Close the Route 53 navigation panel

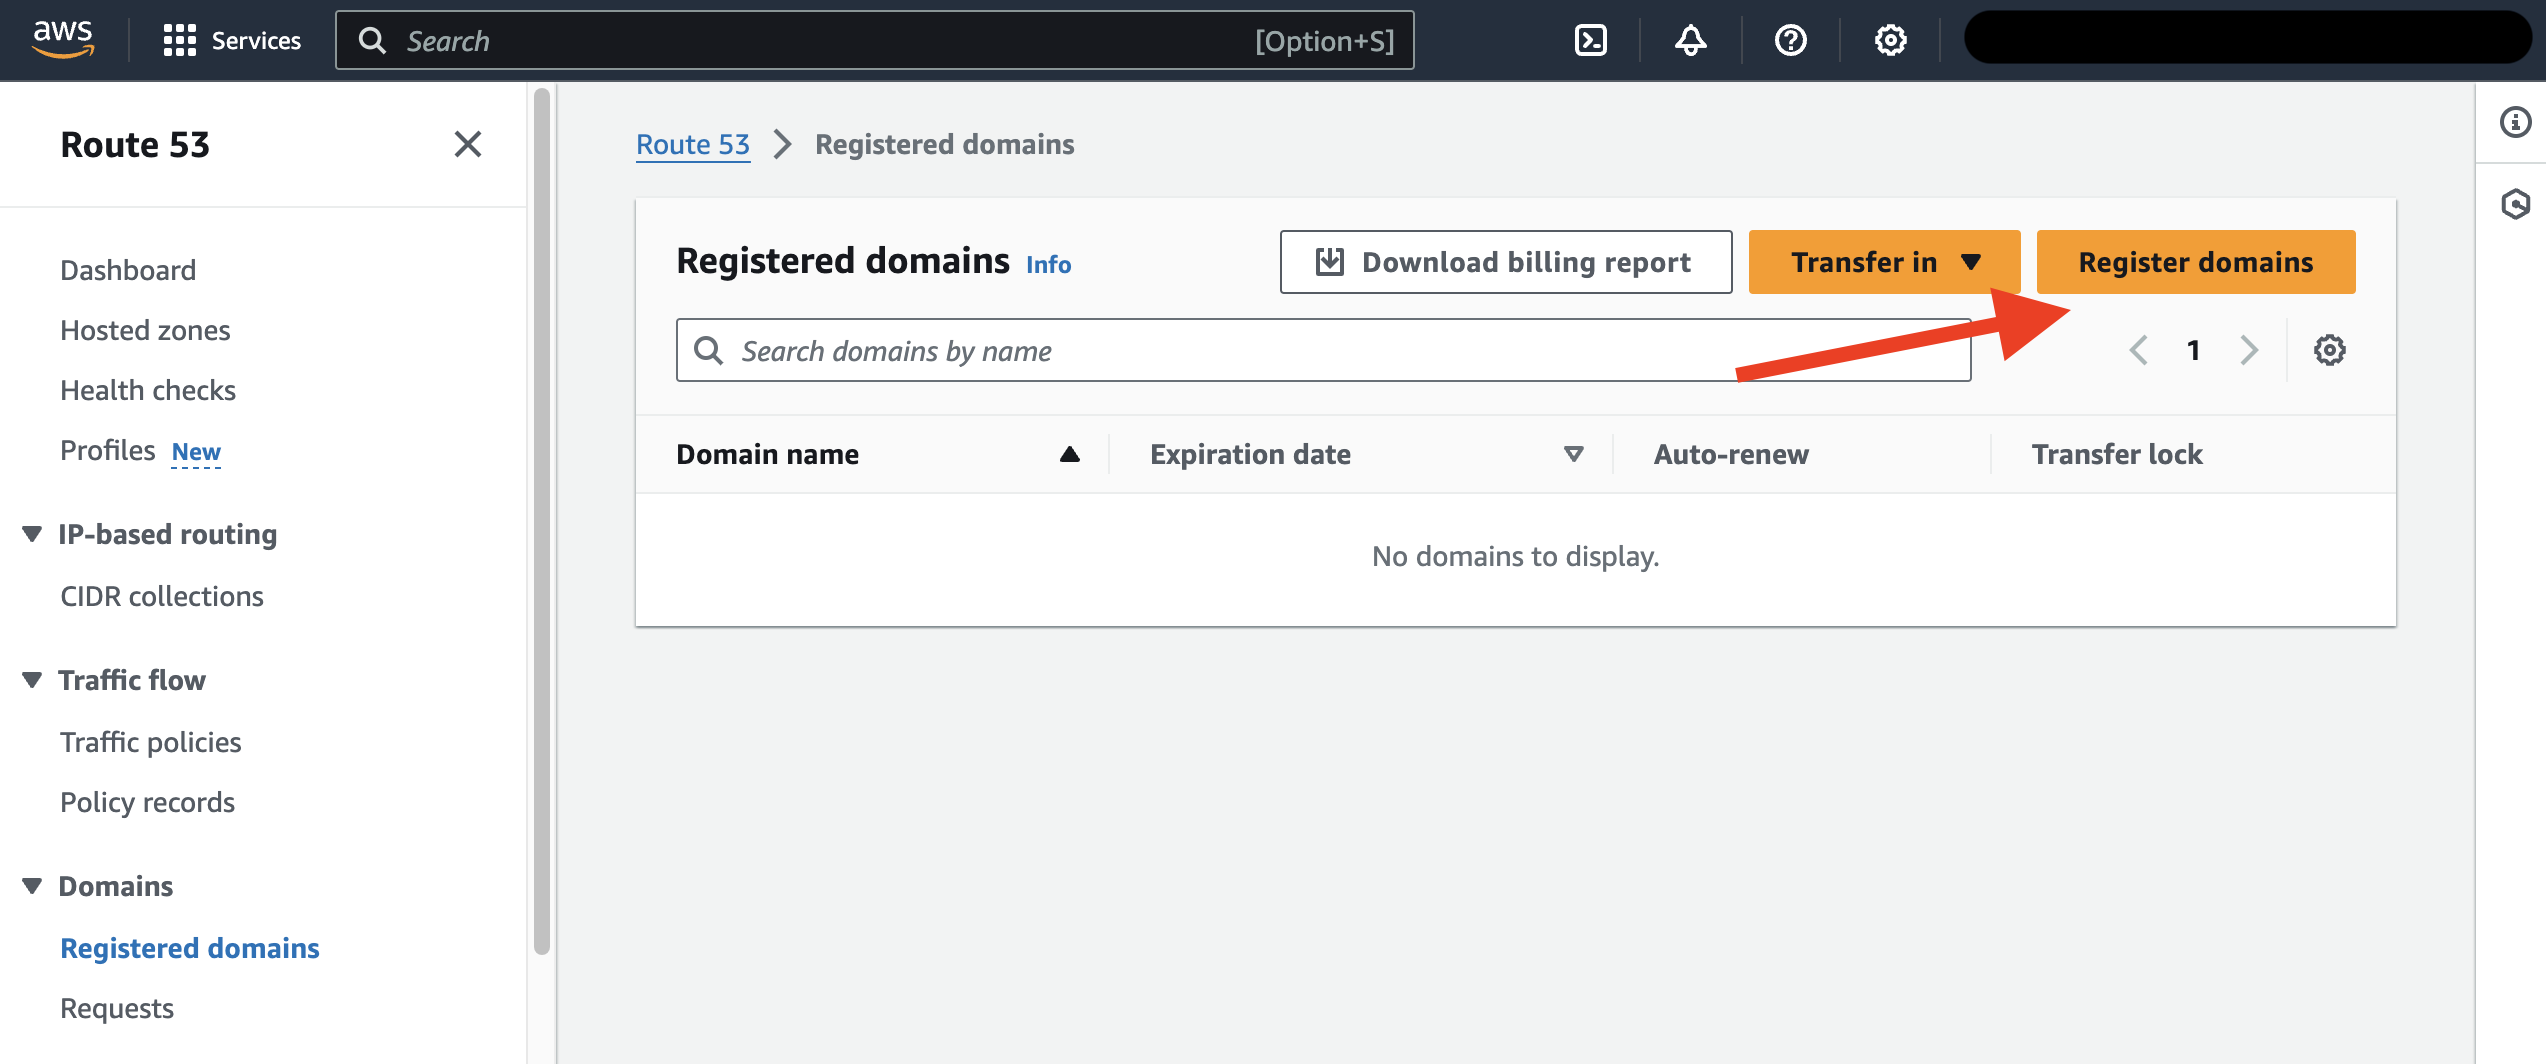point(467,144)
